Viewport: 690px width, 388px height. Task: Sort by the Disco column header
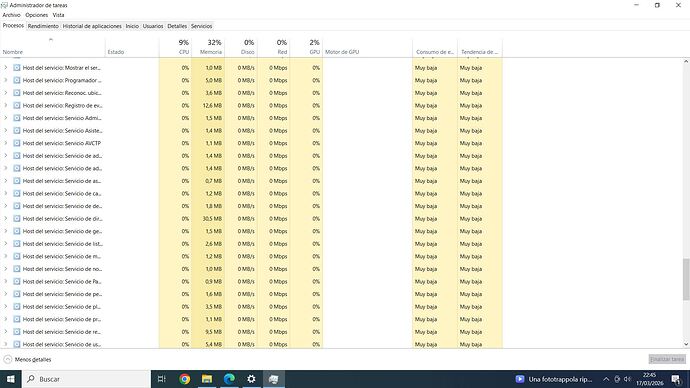tap(241, 47)
